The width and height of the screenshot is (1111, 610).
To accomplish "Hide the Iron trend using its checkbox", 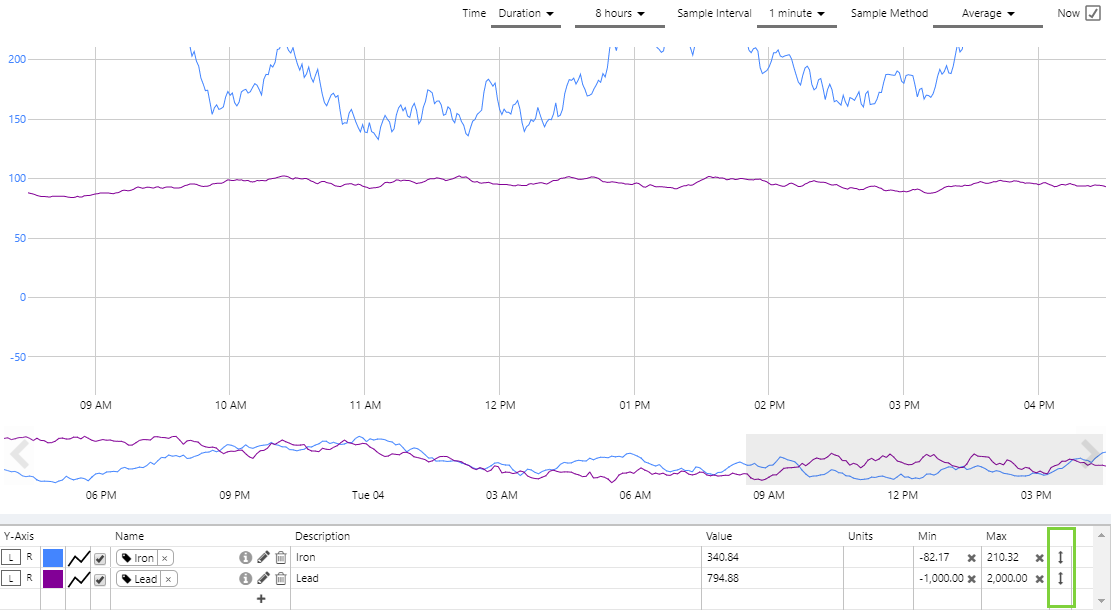I will tap(100, 558).
